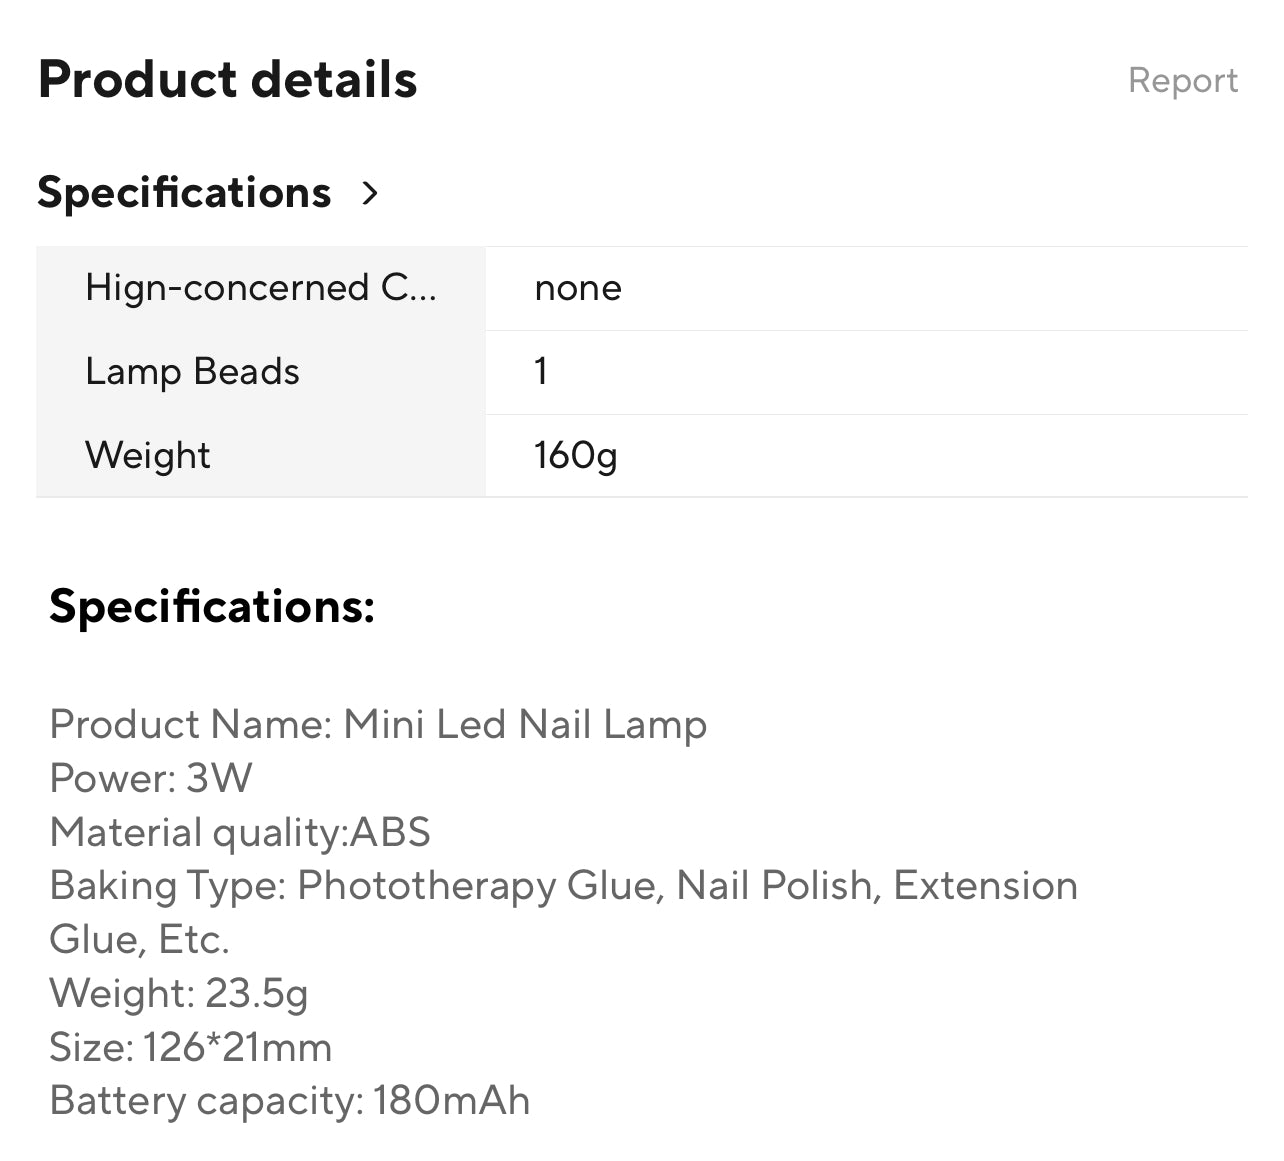Click the Report link
The height and width of the screenshot is (1161, 1284).
[1182, 80]
